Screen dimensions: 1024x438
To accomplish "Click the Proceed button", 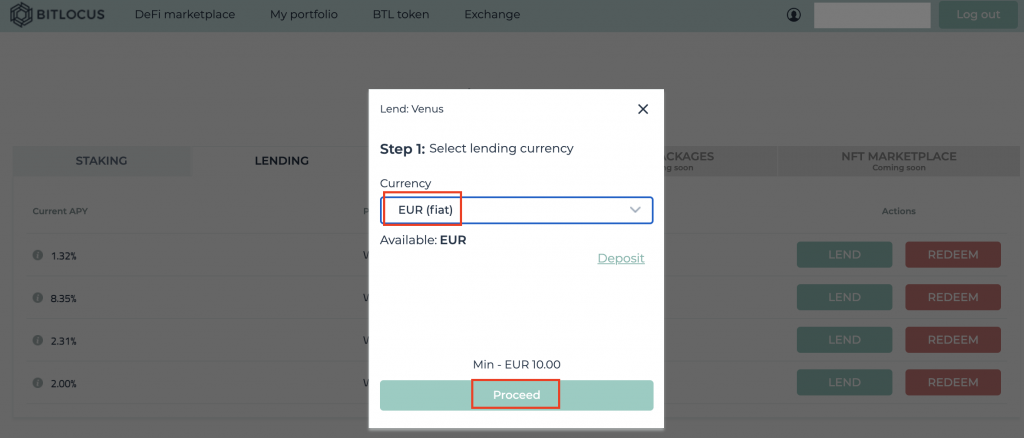I will tap(517, 395).
